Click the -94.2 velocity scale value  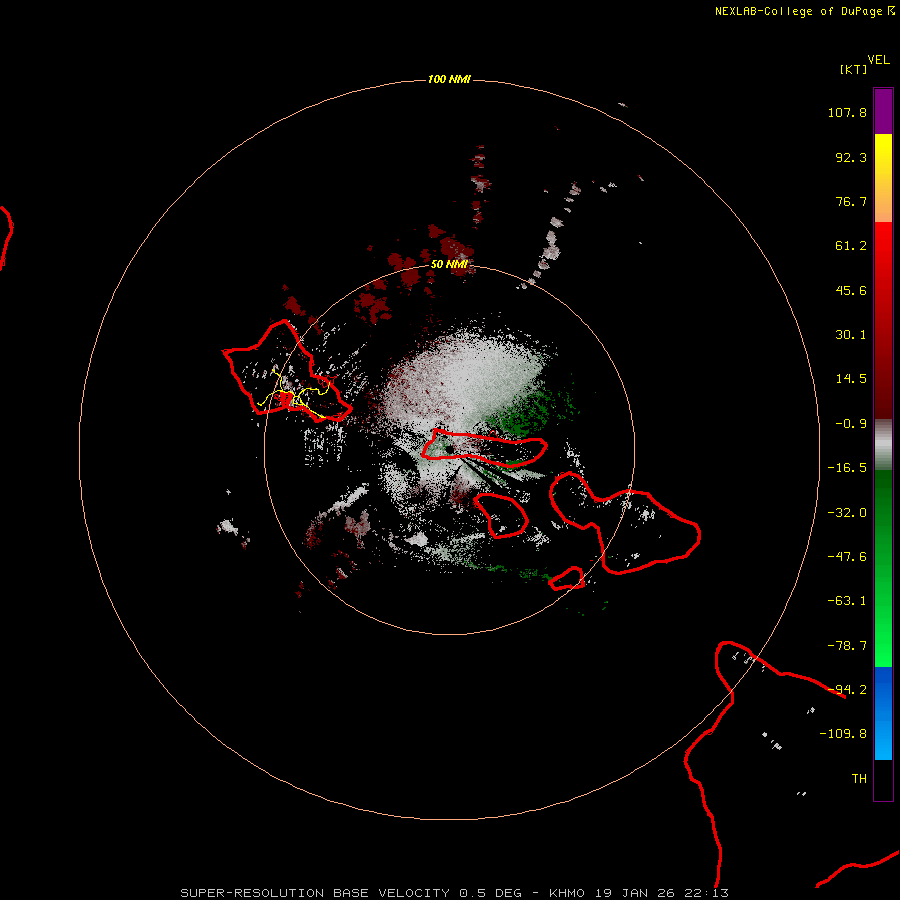coord(847,690)
